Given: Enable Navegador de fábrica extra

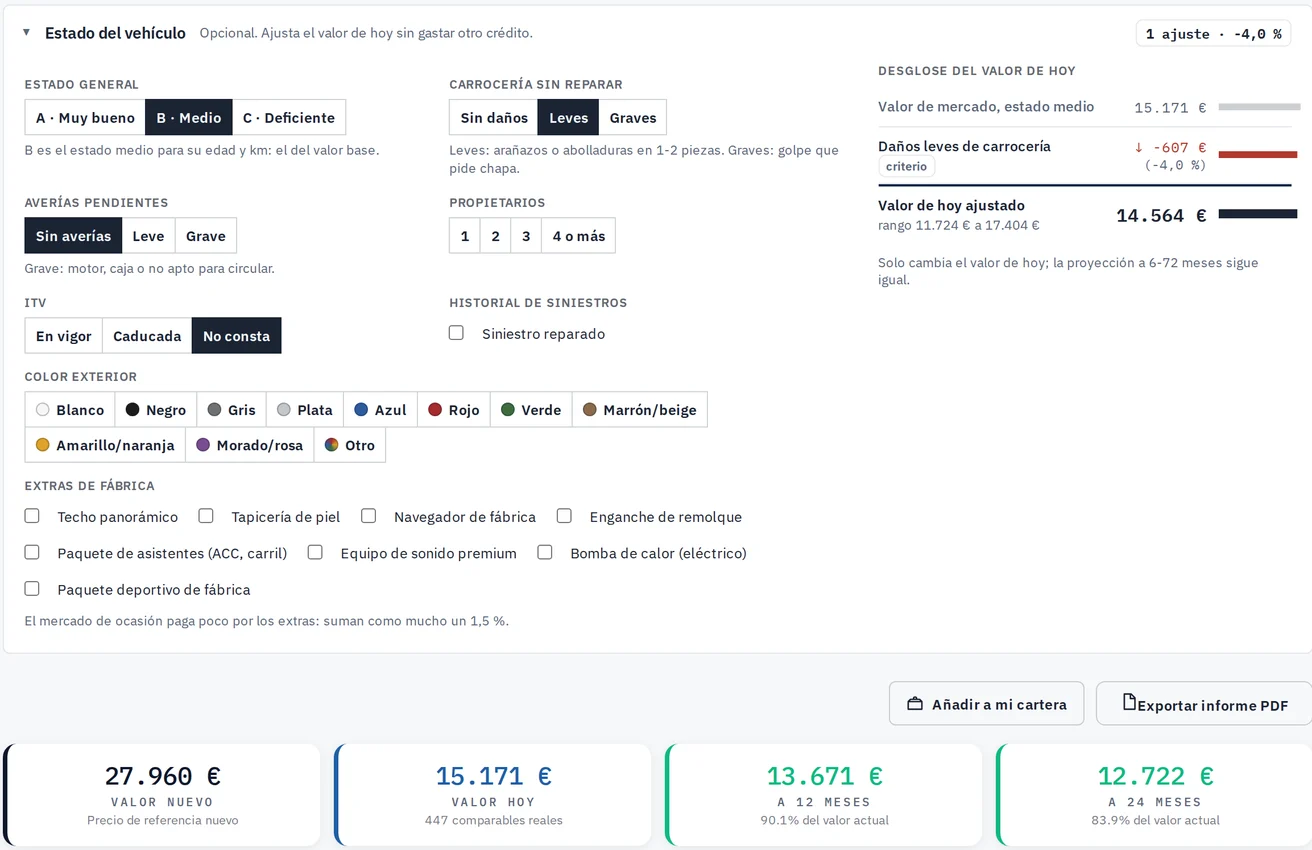Looking at the screenshot, I should (369, 516).
